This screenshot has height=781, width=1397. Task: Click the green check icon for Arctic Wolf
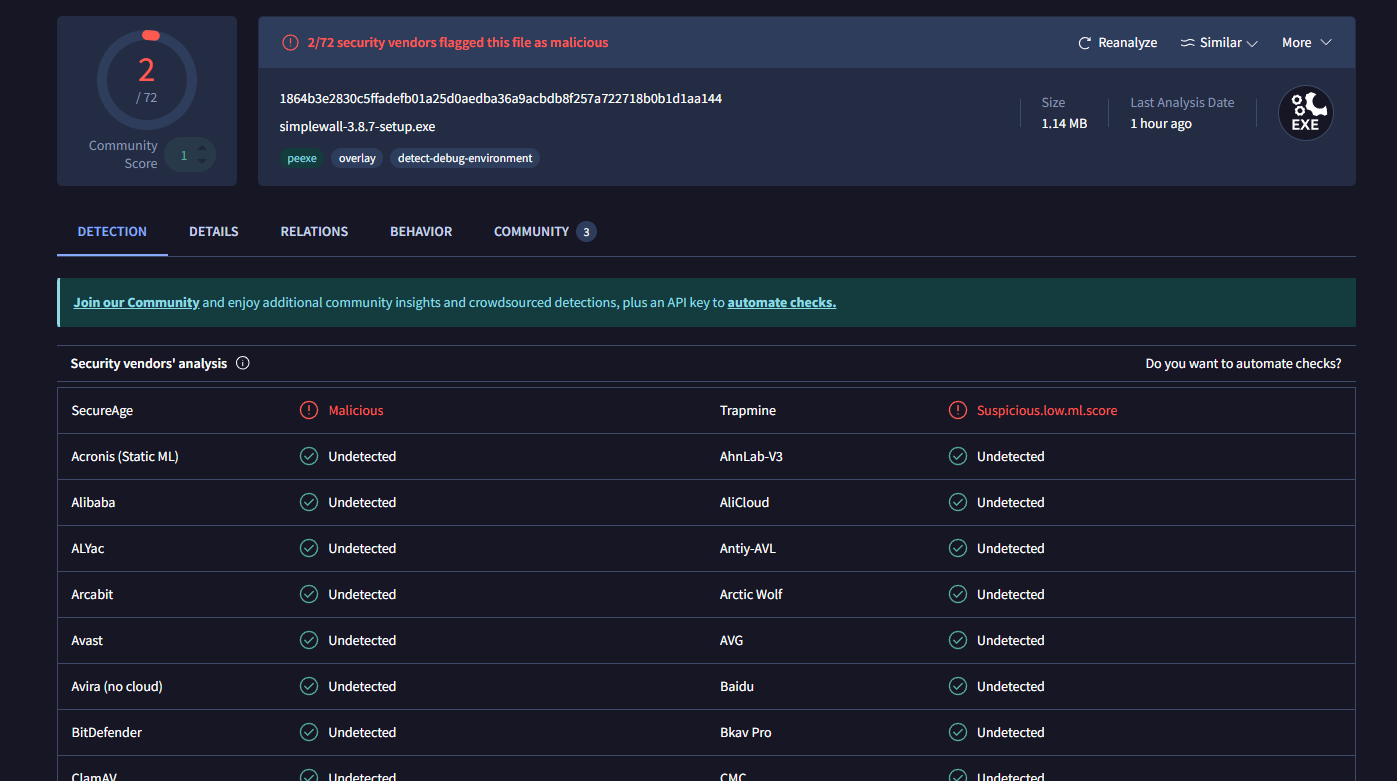tap(958, 594)
